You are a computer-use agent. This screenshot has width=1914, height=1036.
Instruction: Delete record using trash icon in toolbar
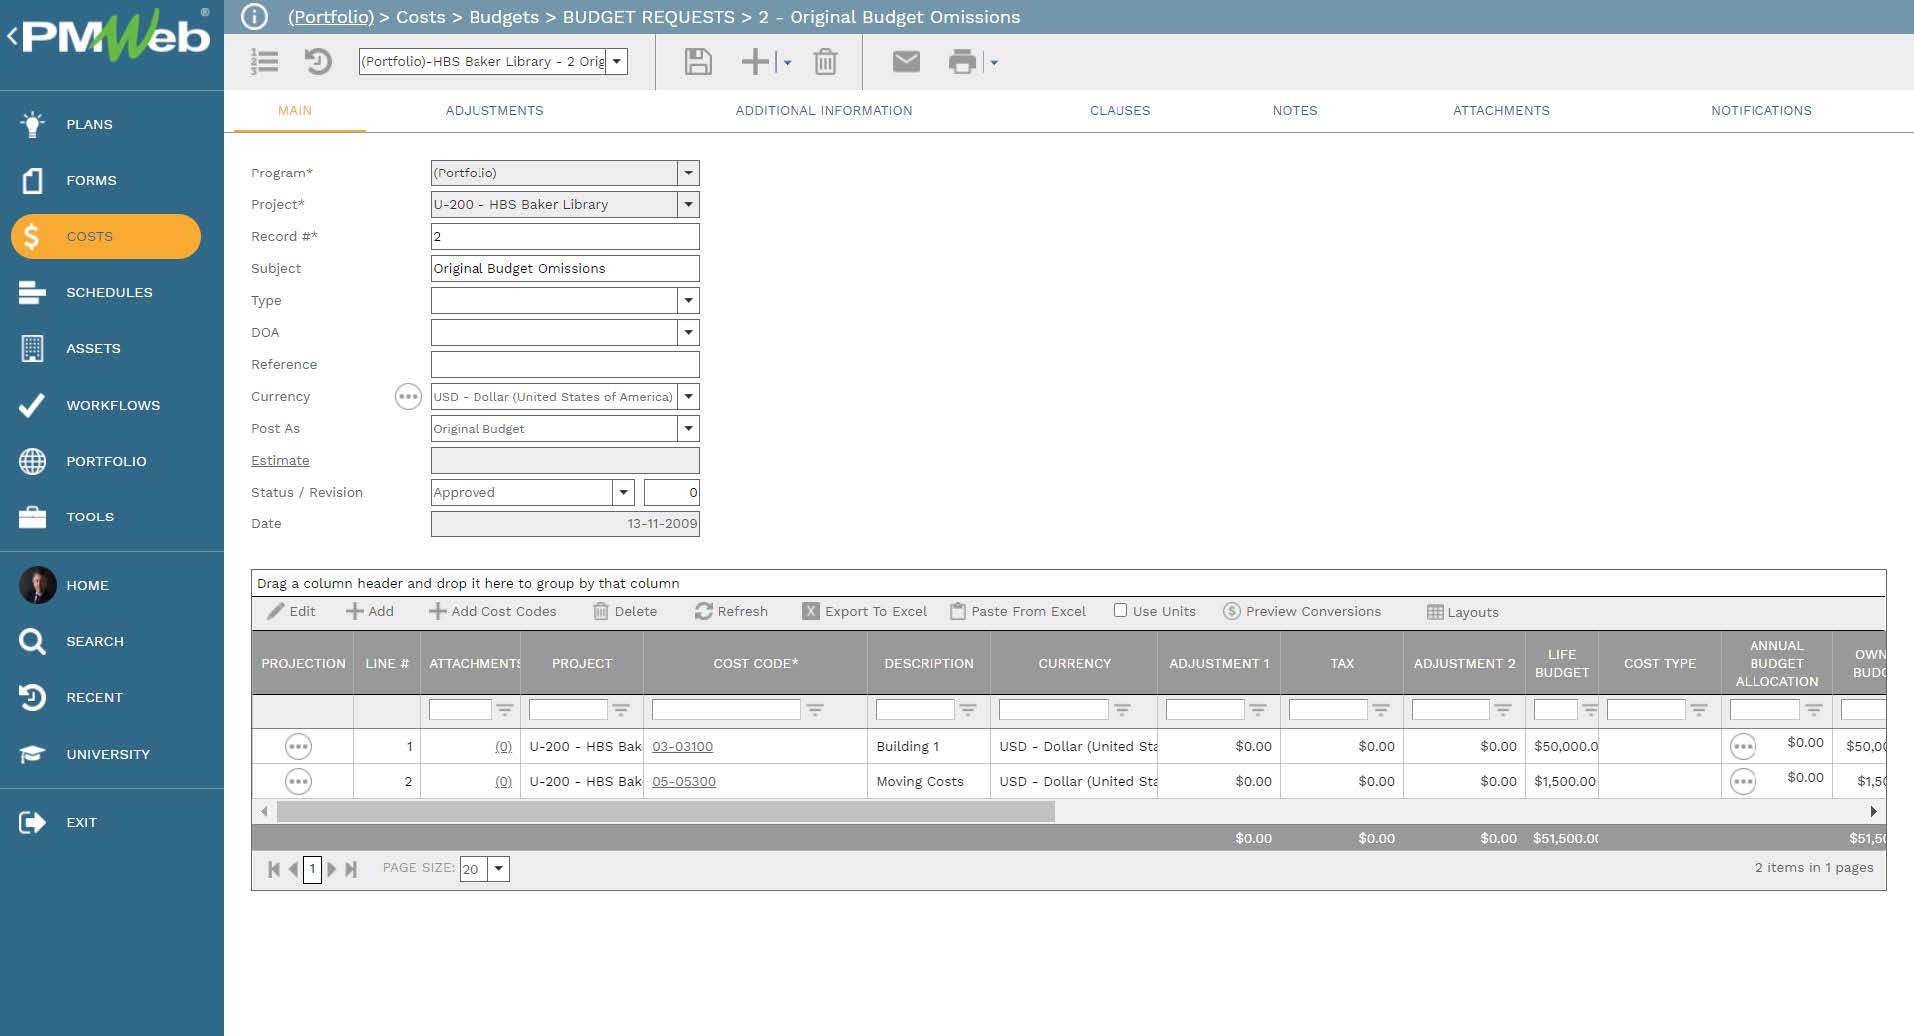click(x=825, y=62)
